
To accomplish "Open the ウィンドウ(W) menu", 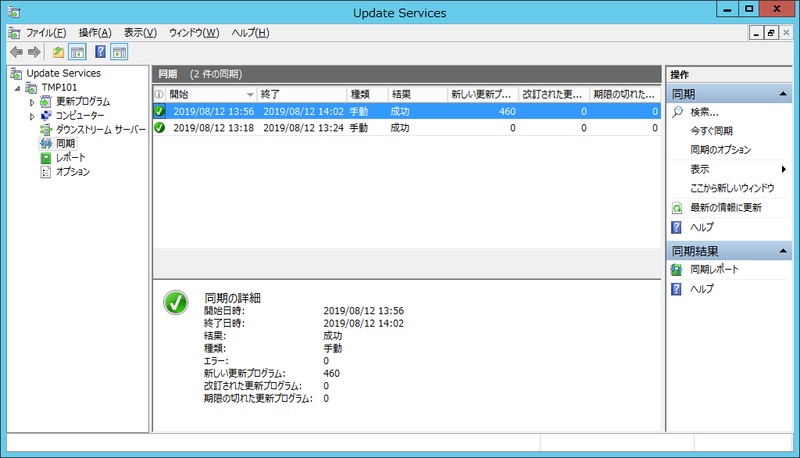I will point(194,33).
